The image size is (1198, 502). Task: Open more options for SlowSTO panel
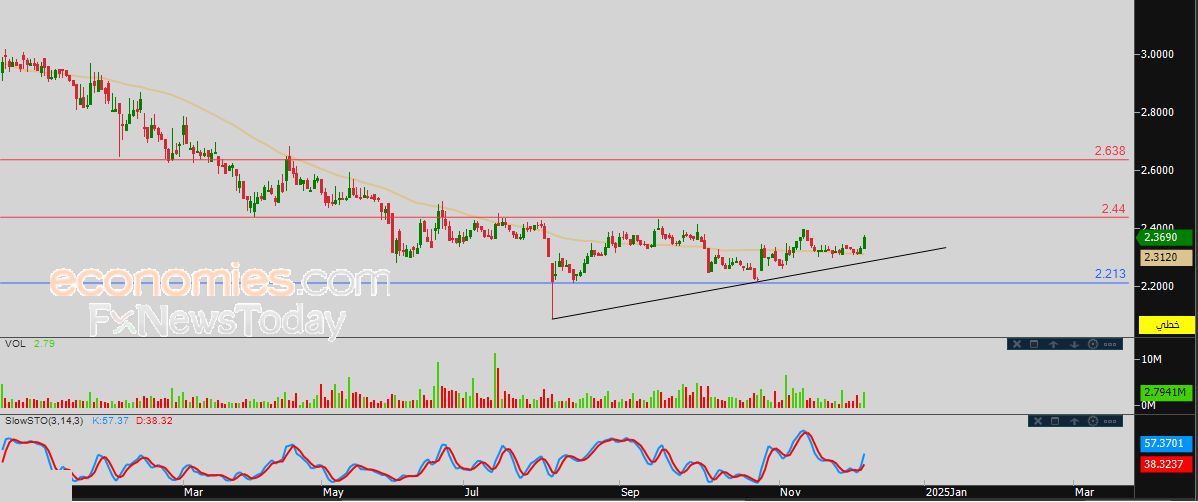coord(1110,421)
